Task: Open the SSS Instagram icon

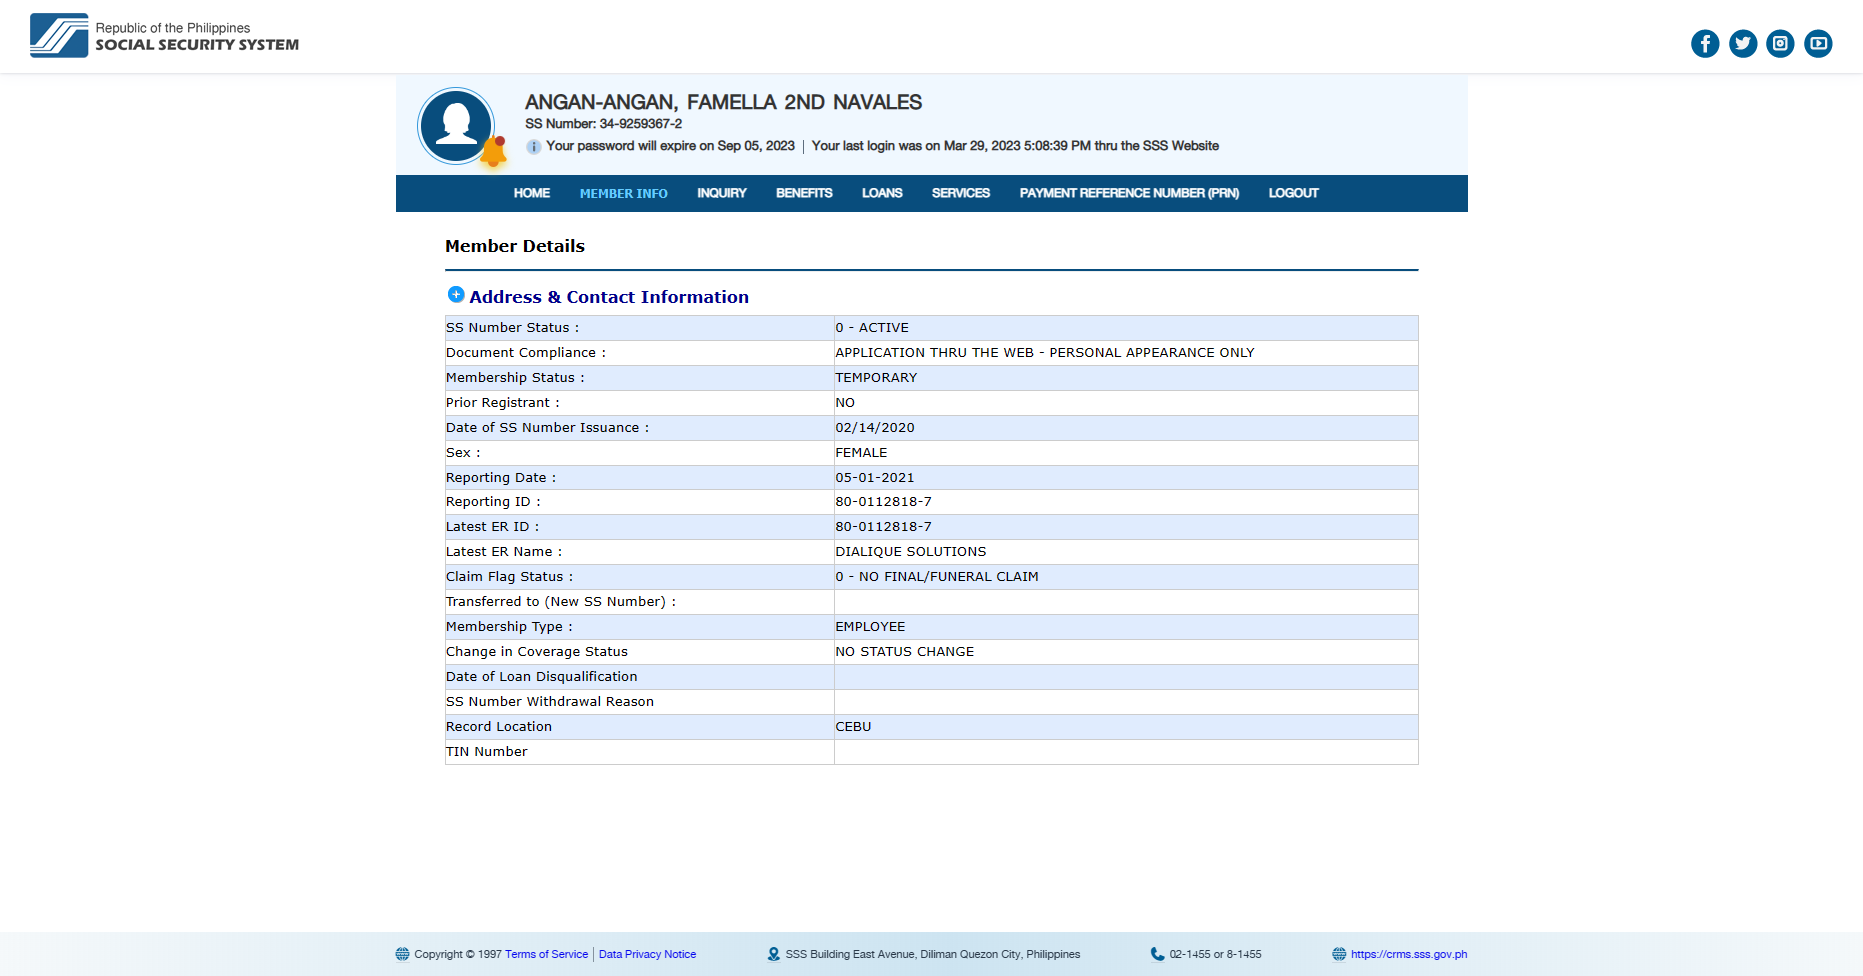Action: [1780, 44]
